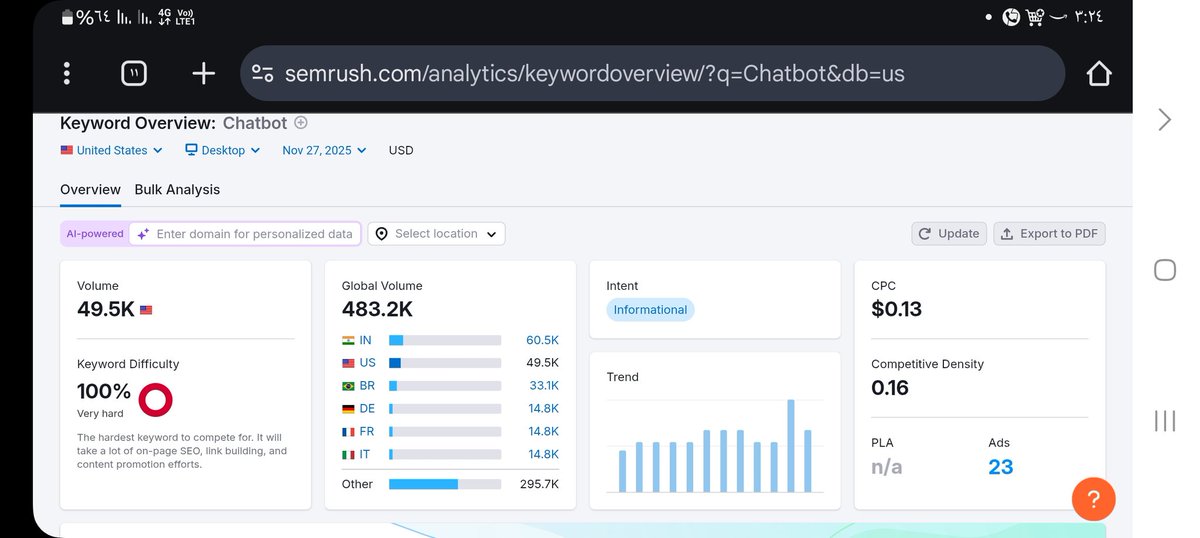Tap the Android home square button
This screenshot has width=1200, height=538.
pyautogui.click(x=1164, y=270)
